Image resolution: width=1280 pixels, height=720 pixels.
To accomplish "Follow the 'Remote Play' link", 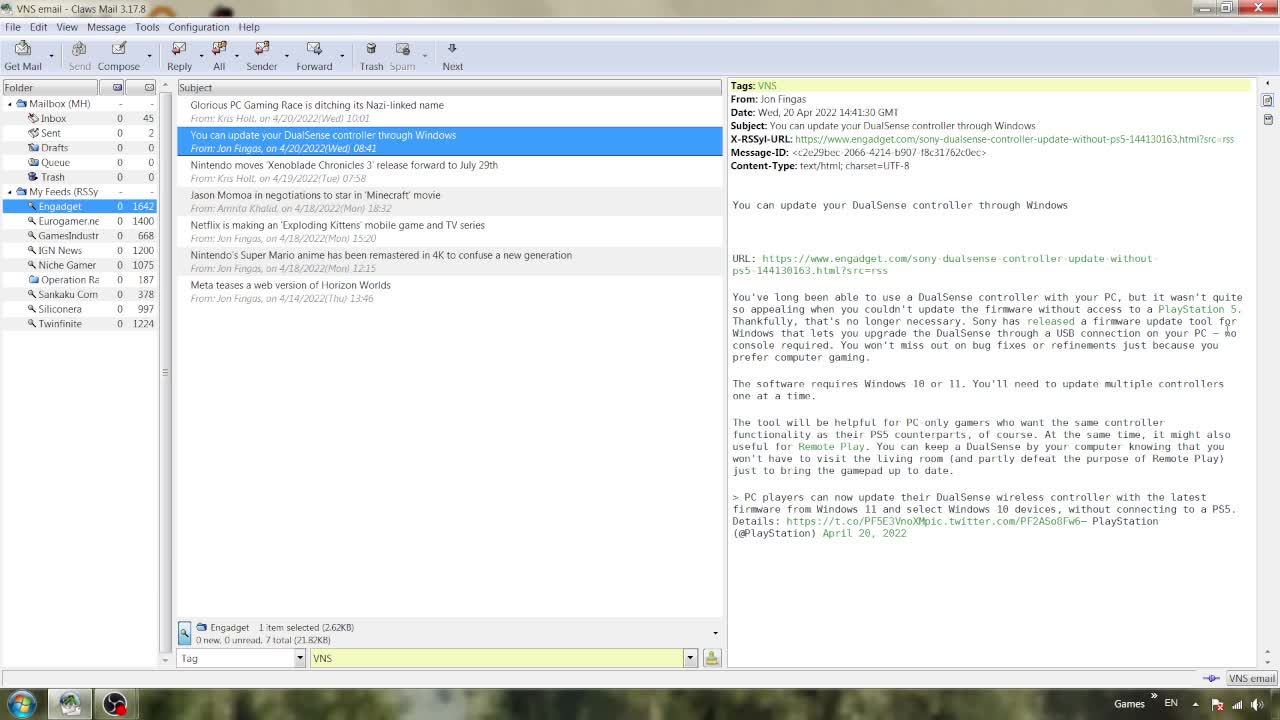I will point(832,447).
